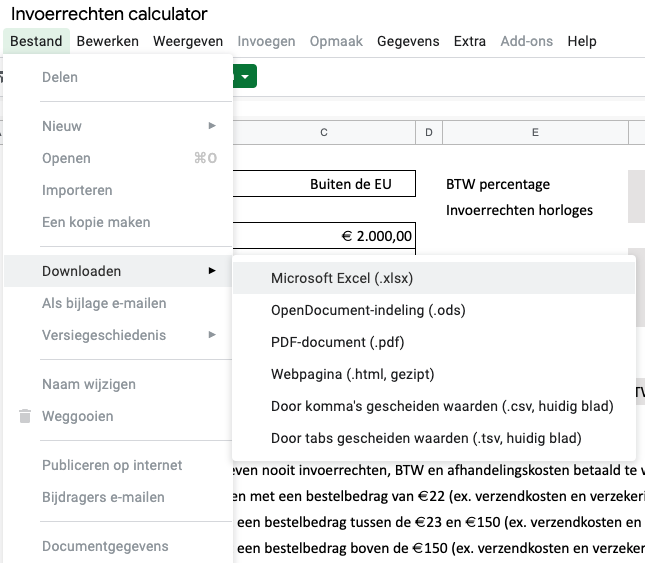Download as Webpagina (.html, gezipt)
The image size is (645, 563).
[352, 374]
